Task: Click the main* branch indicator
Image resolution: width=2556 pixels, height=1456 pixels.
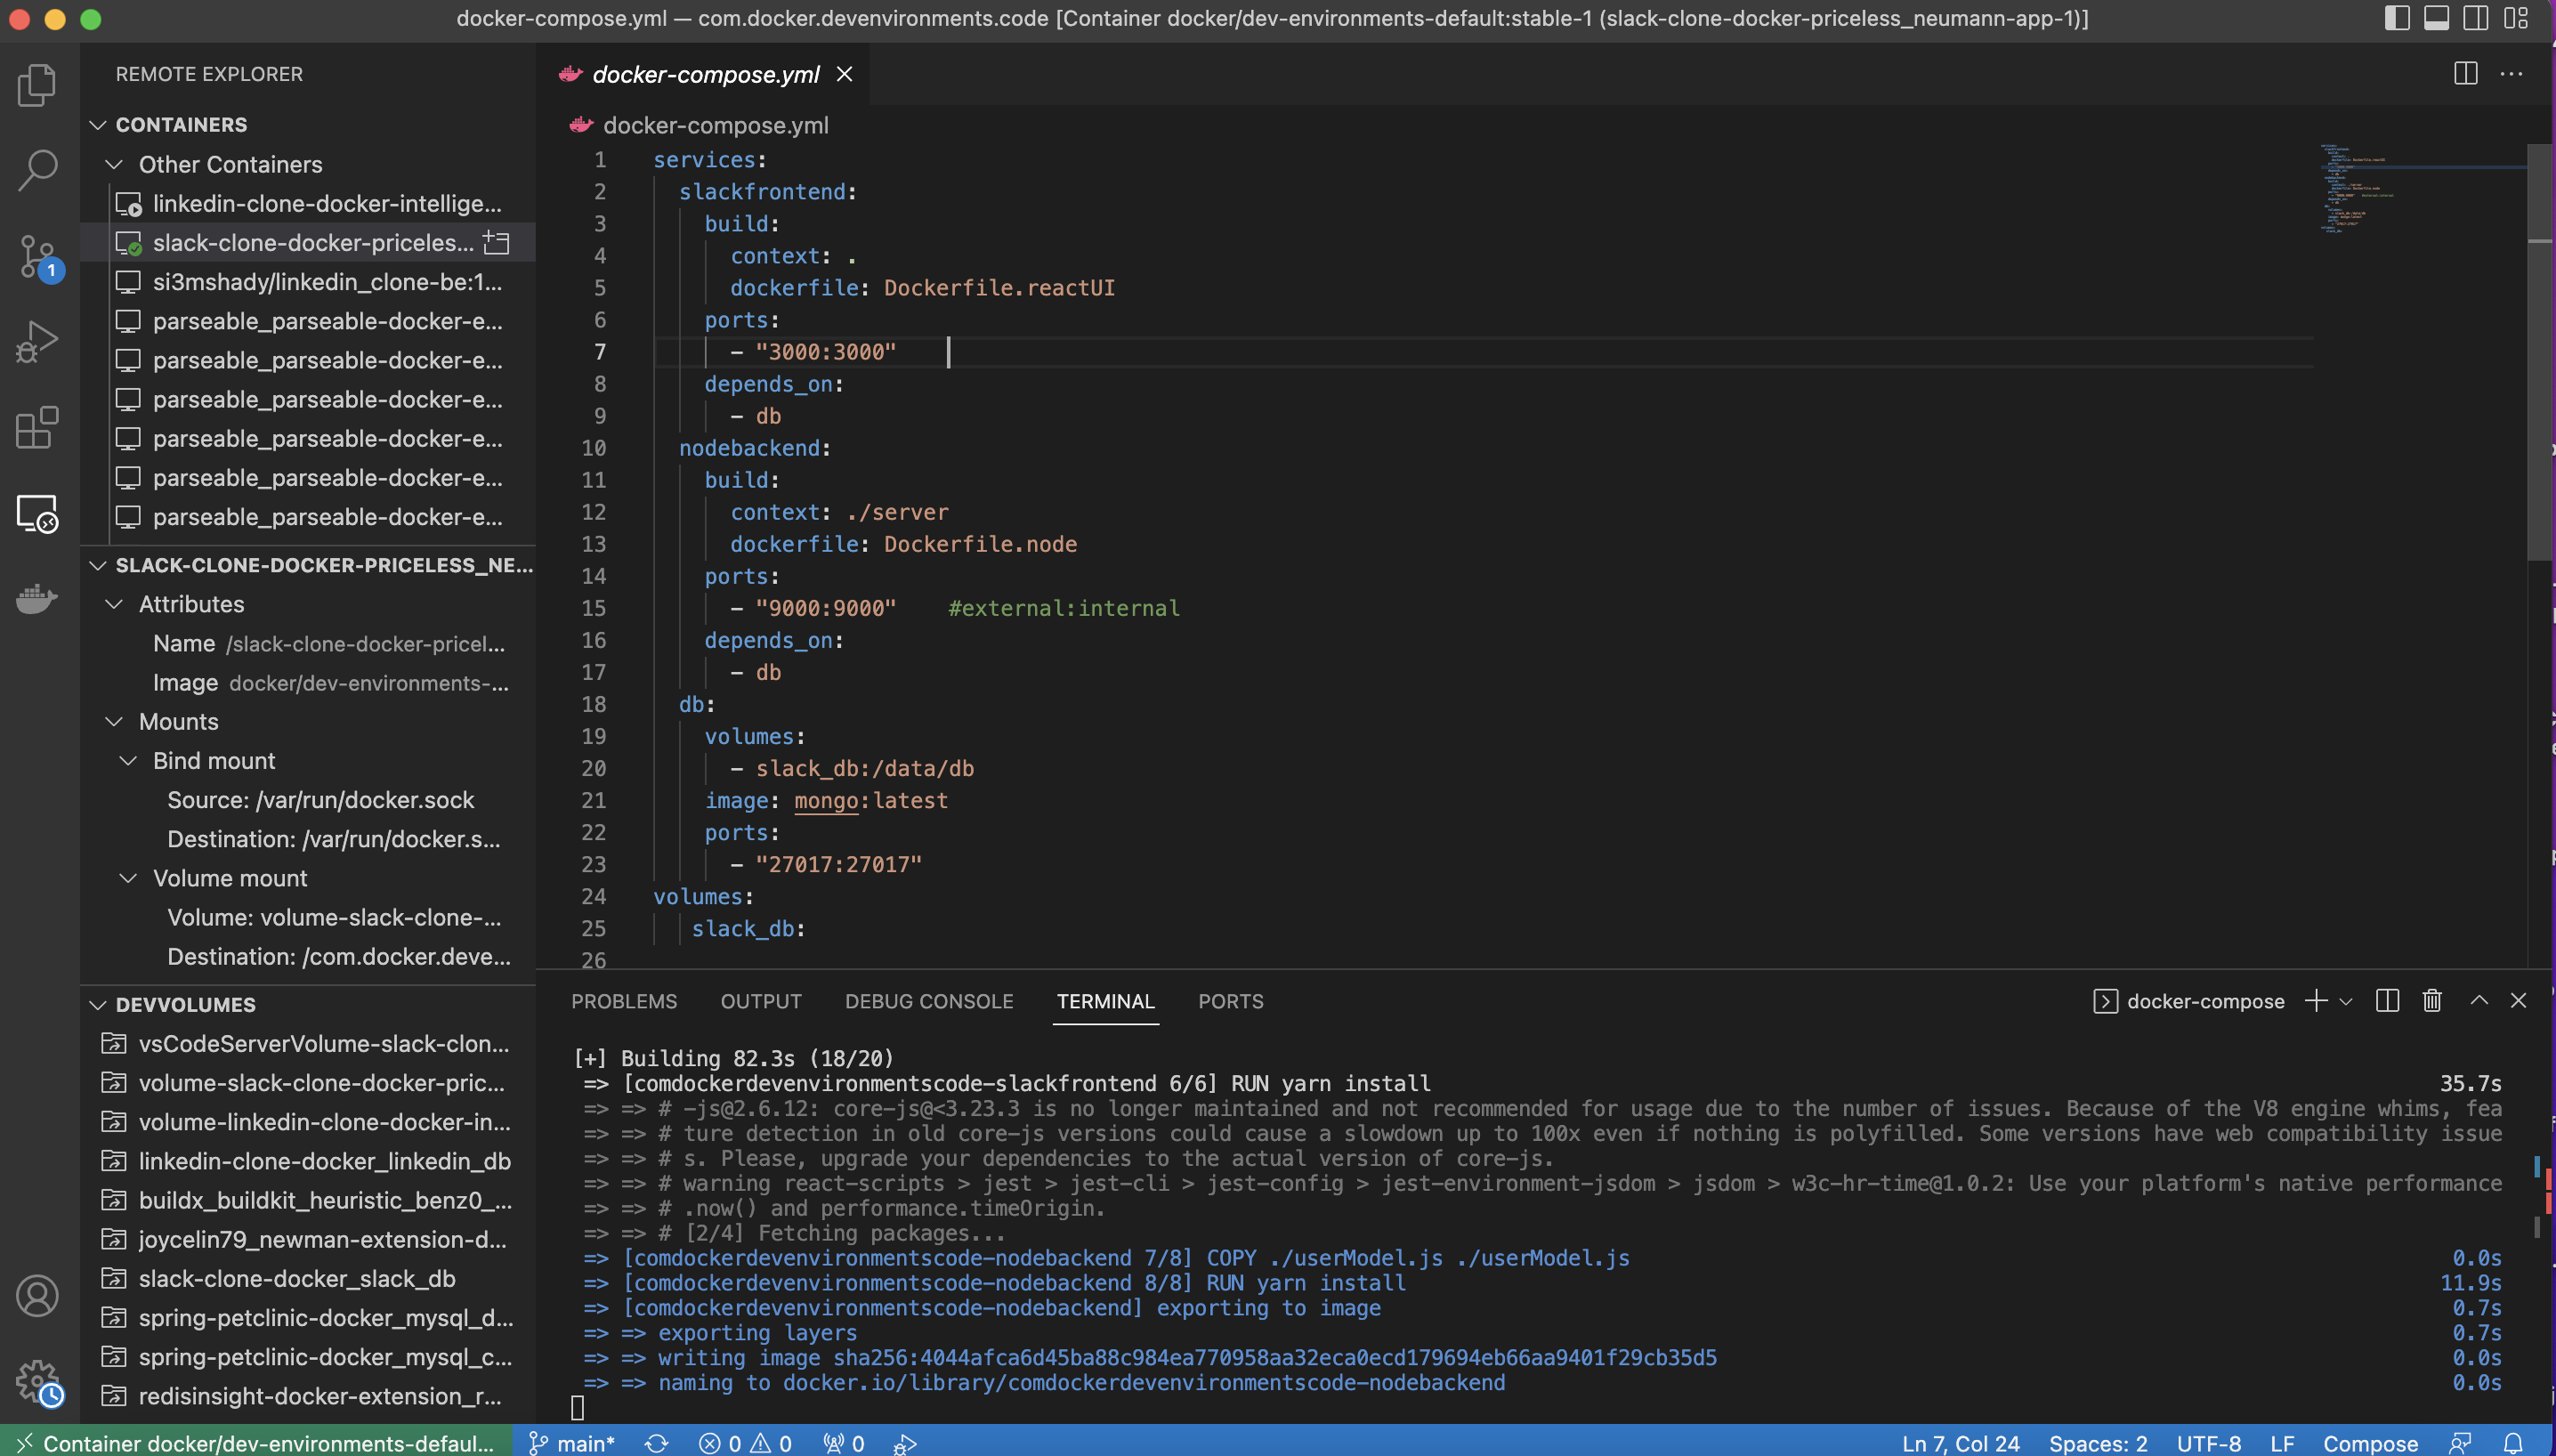Action: tap(572, 1443)
